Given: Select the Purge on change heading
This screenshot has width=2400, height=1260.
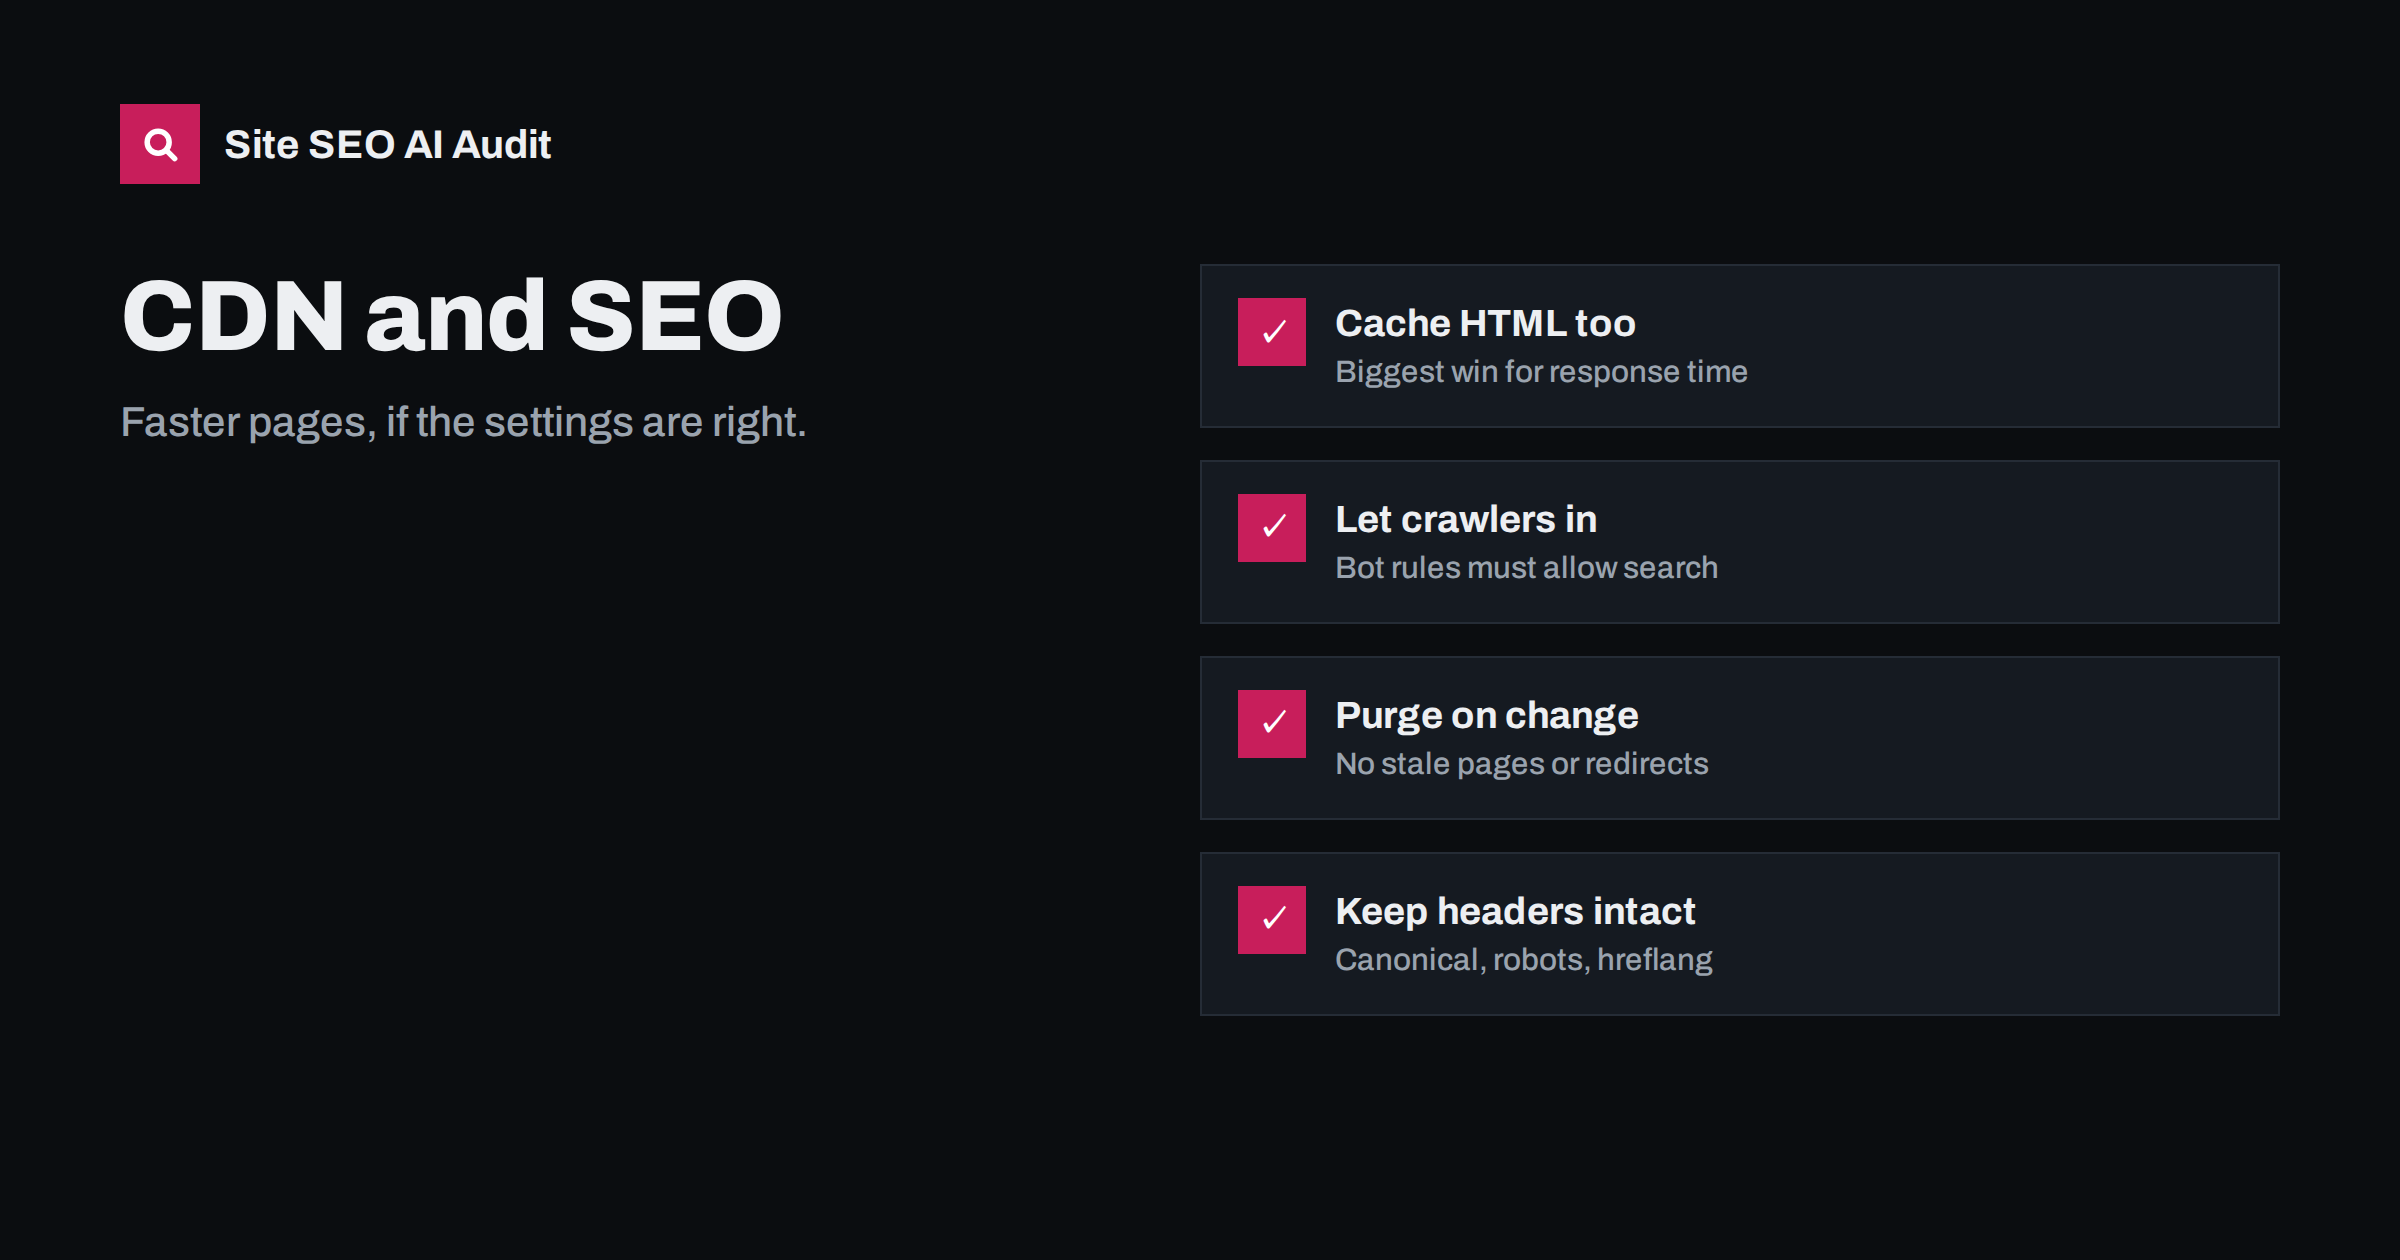Looking at the screenshot, I should pyautogui.click(x=1487, y=716).
